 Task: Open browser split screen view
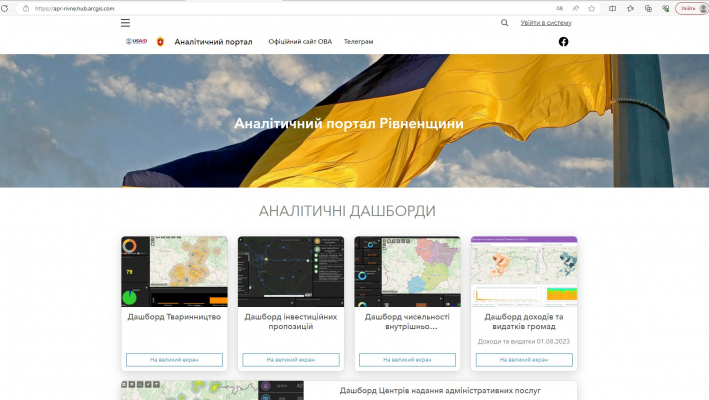pyautogui.click(x=613, y=8)
